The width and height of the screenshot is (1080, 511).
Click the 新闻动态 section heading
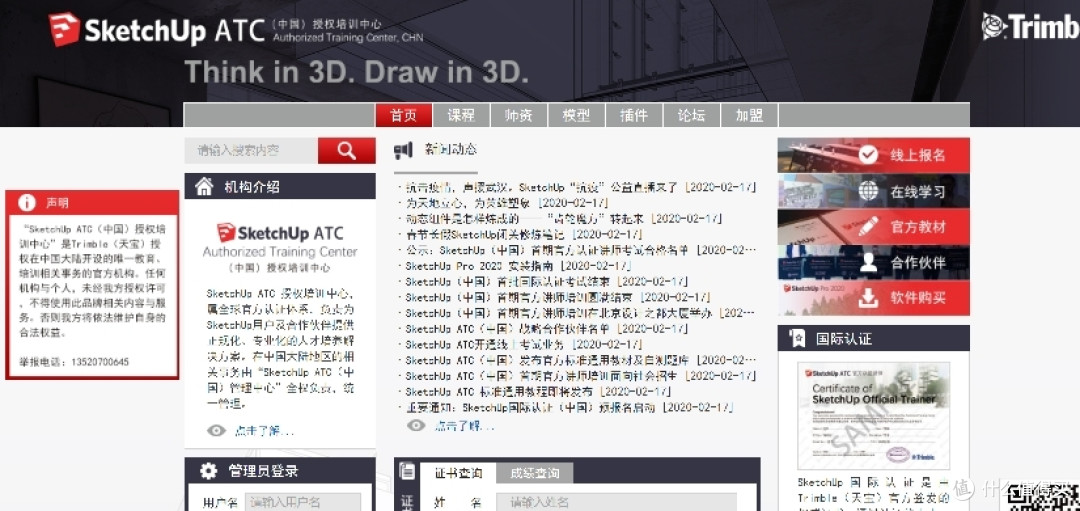pyautogui.click(x=450, y=149)
